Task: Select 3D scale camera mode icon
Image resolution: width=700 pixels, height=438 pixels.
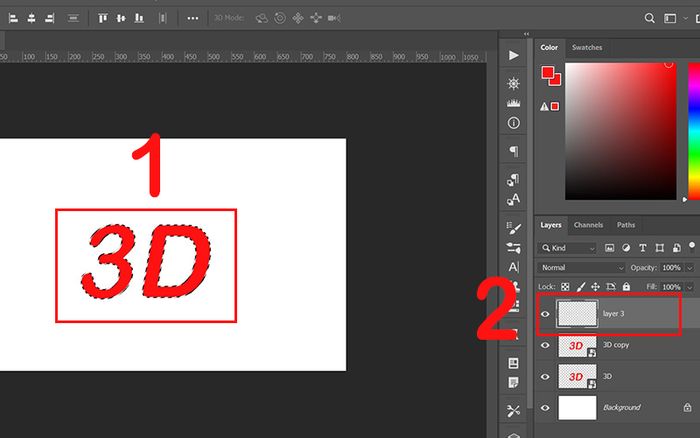Action: (334, 18)
